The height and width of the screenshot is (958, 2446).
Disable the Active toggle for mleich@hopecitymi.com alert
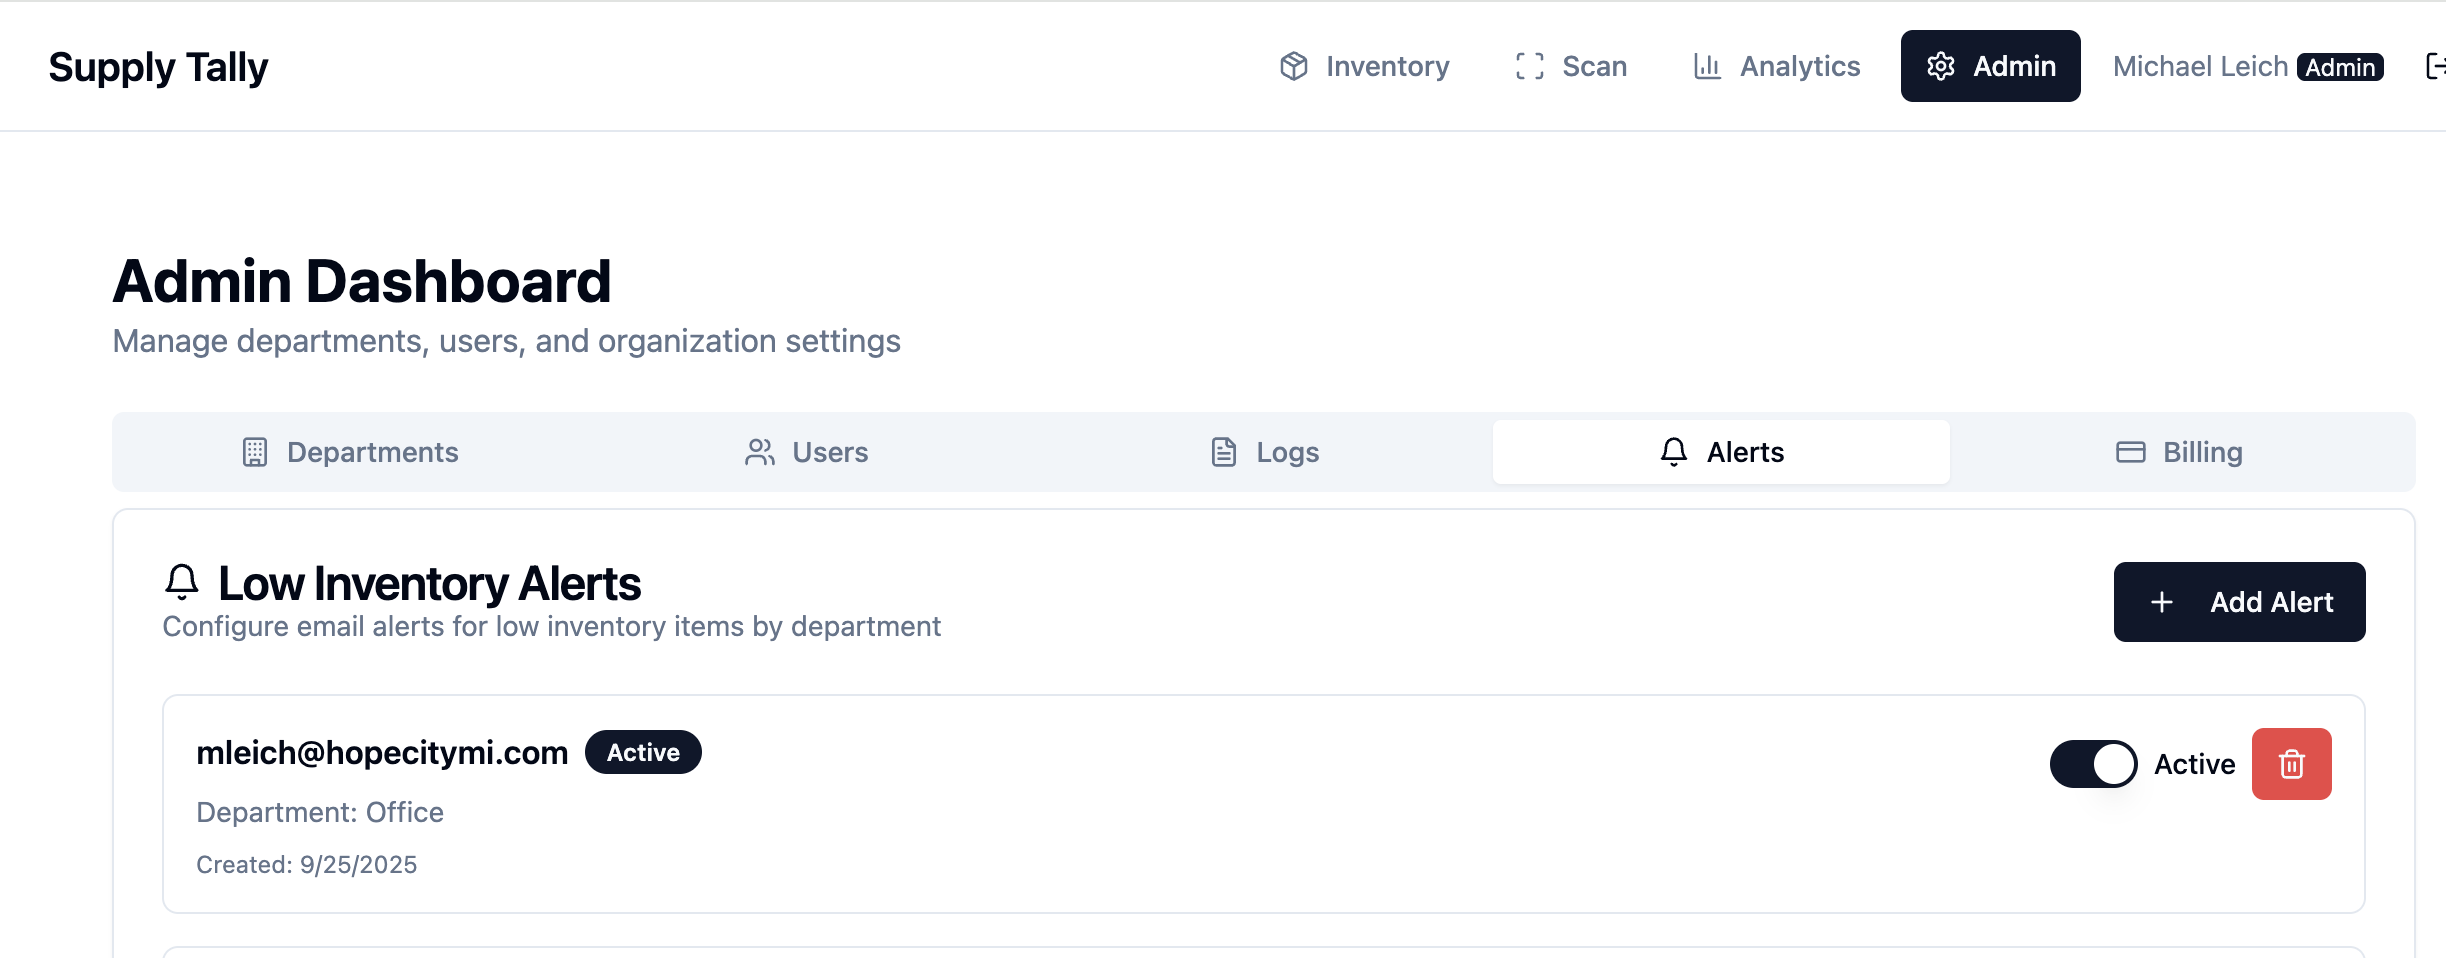tap(2093, 763)
